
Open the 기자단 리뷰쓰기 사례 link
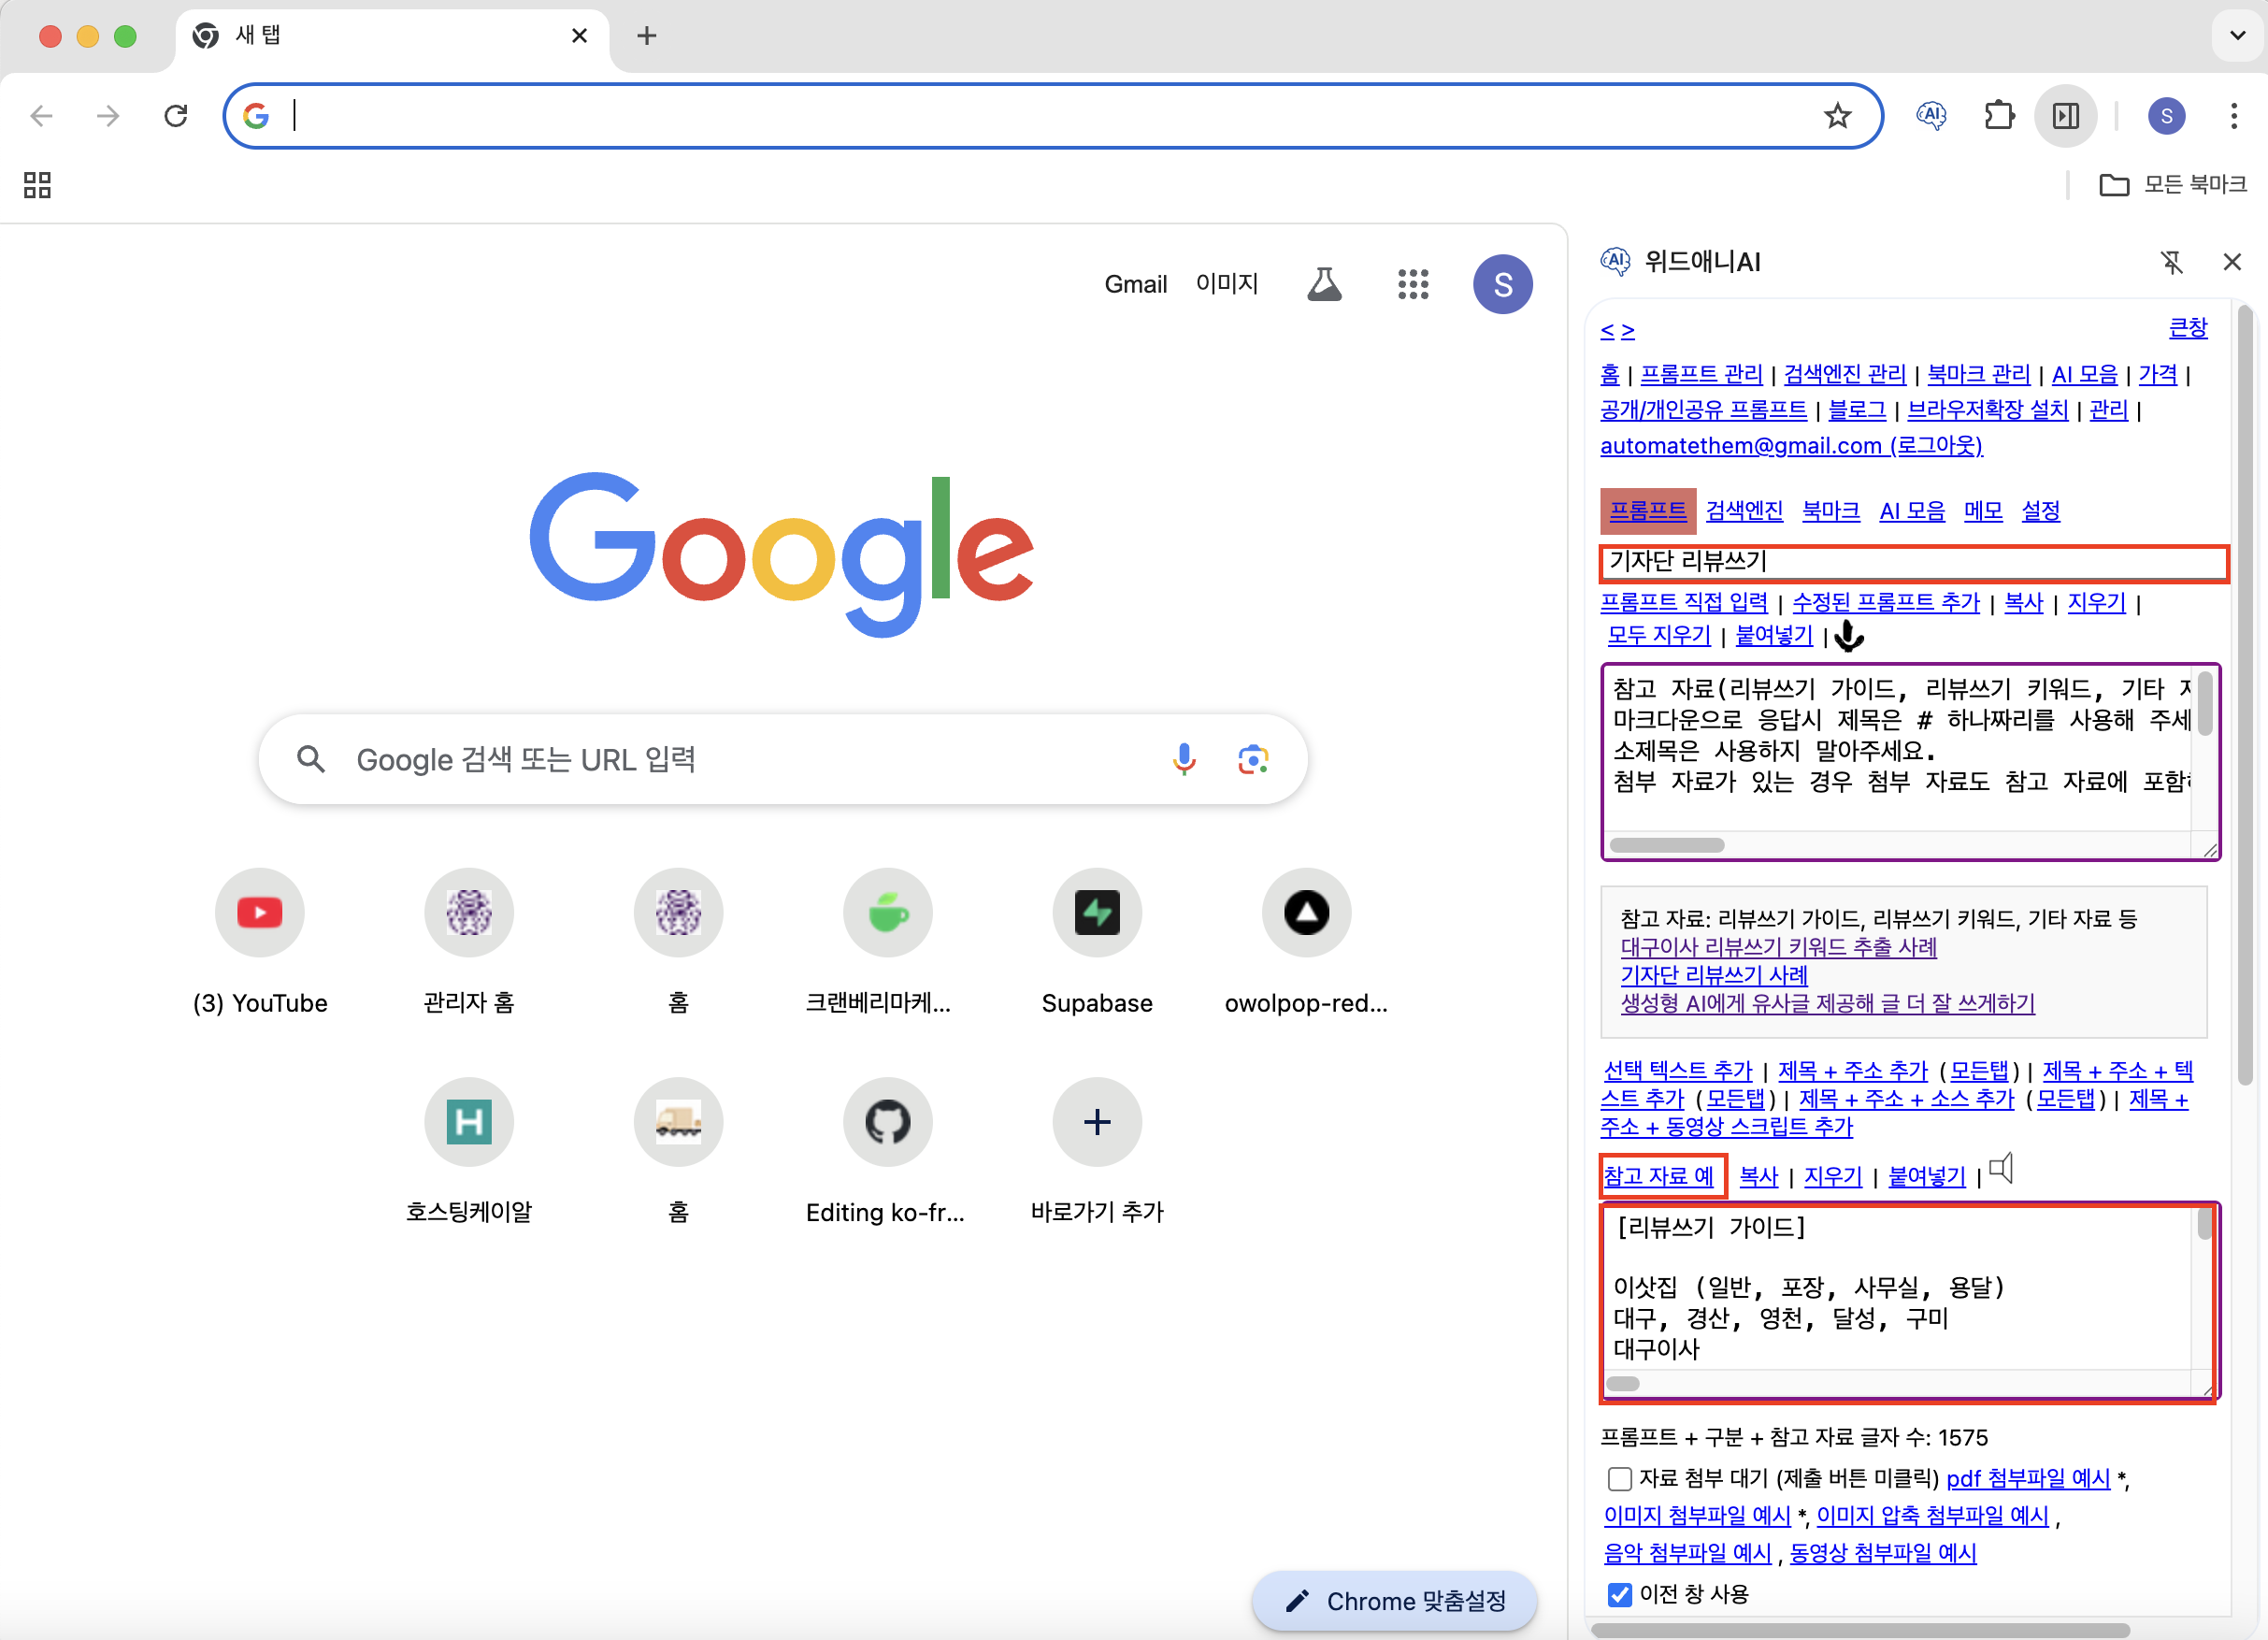1713,975
